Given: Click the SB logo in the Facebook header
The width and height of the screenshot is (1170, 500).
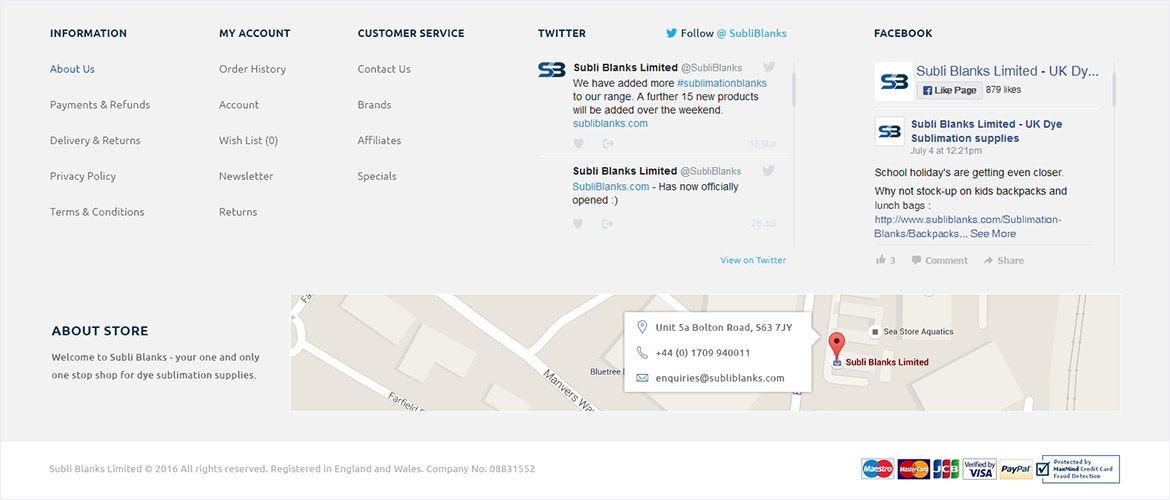Looking at the screenshot, I should [x=893, y=81].
